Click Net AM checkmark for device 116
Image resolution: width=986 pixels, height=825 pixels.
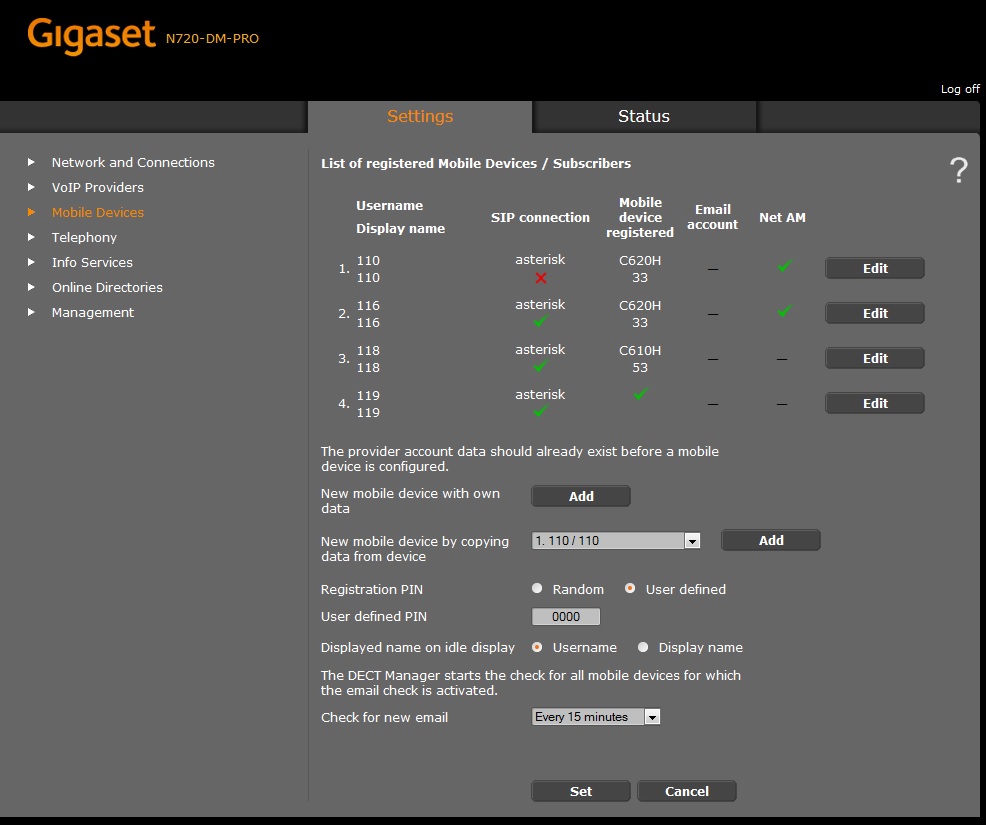coord(783,311)
